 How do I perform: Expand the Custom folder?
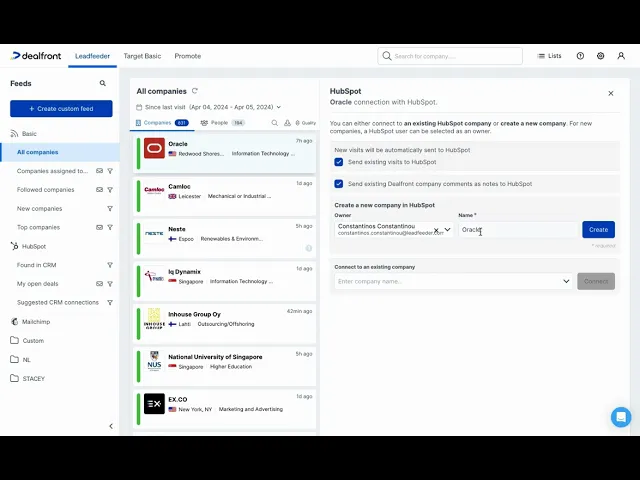point(27,340)
